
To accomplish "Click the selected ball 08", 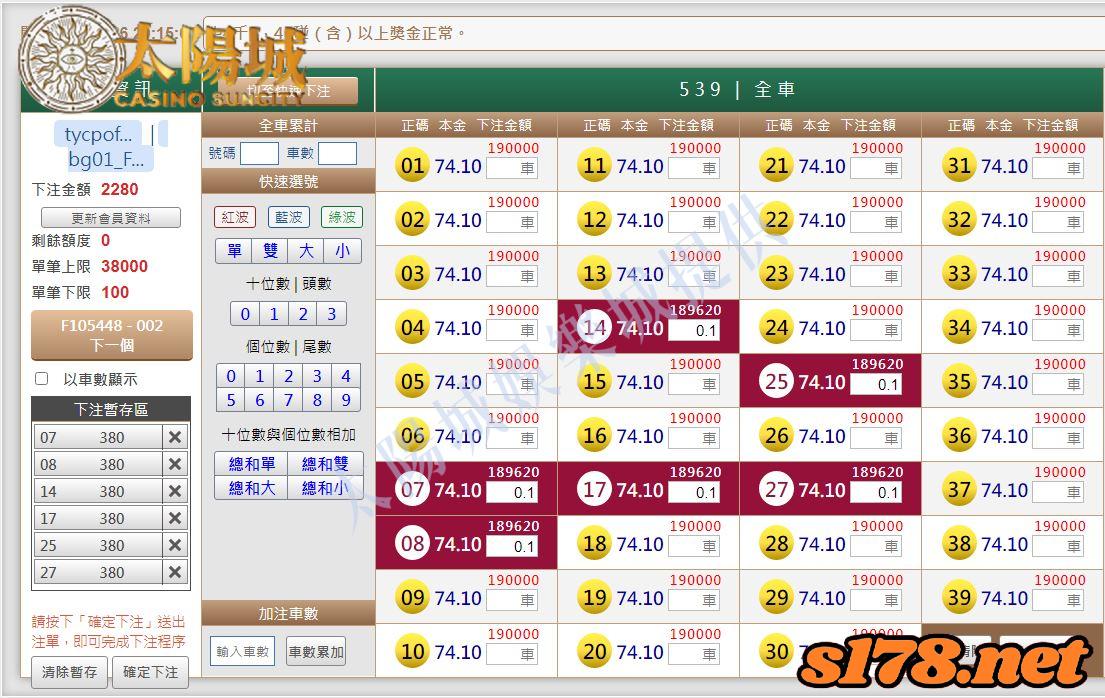I will tap(412, 544).
